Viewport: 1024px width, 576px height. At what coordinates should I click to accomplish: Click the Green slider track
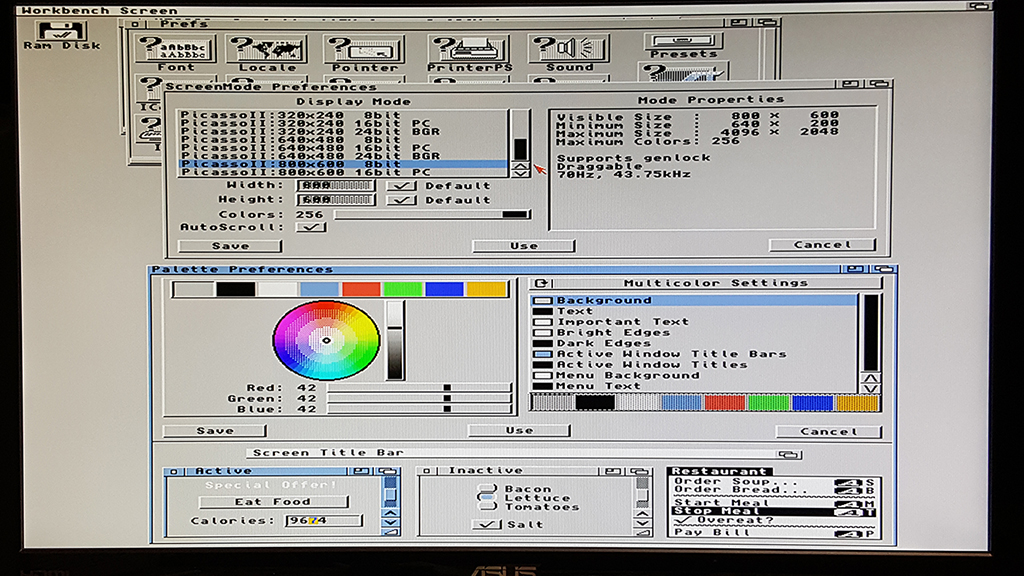tap(419, 398)
